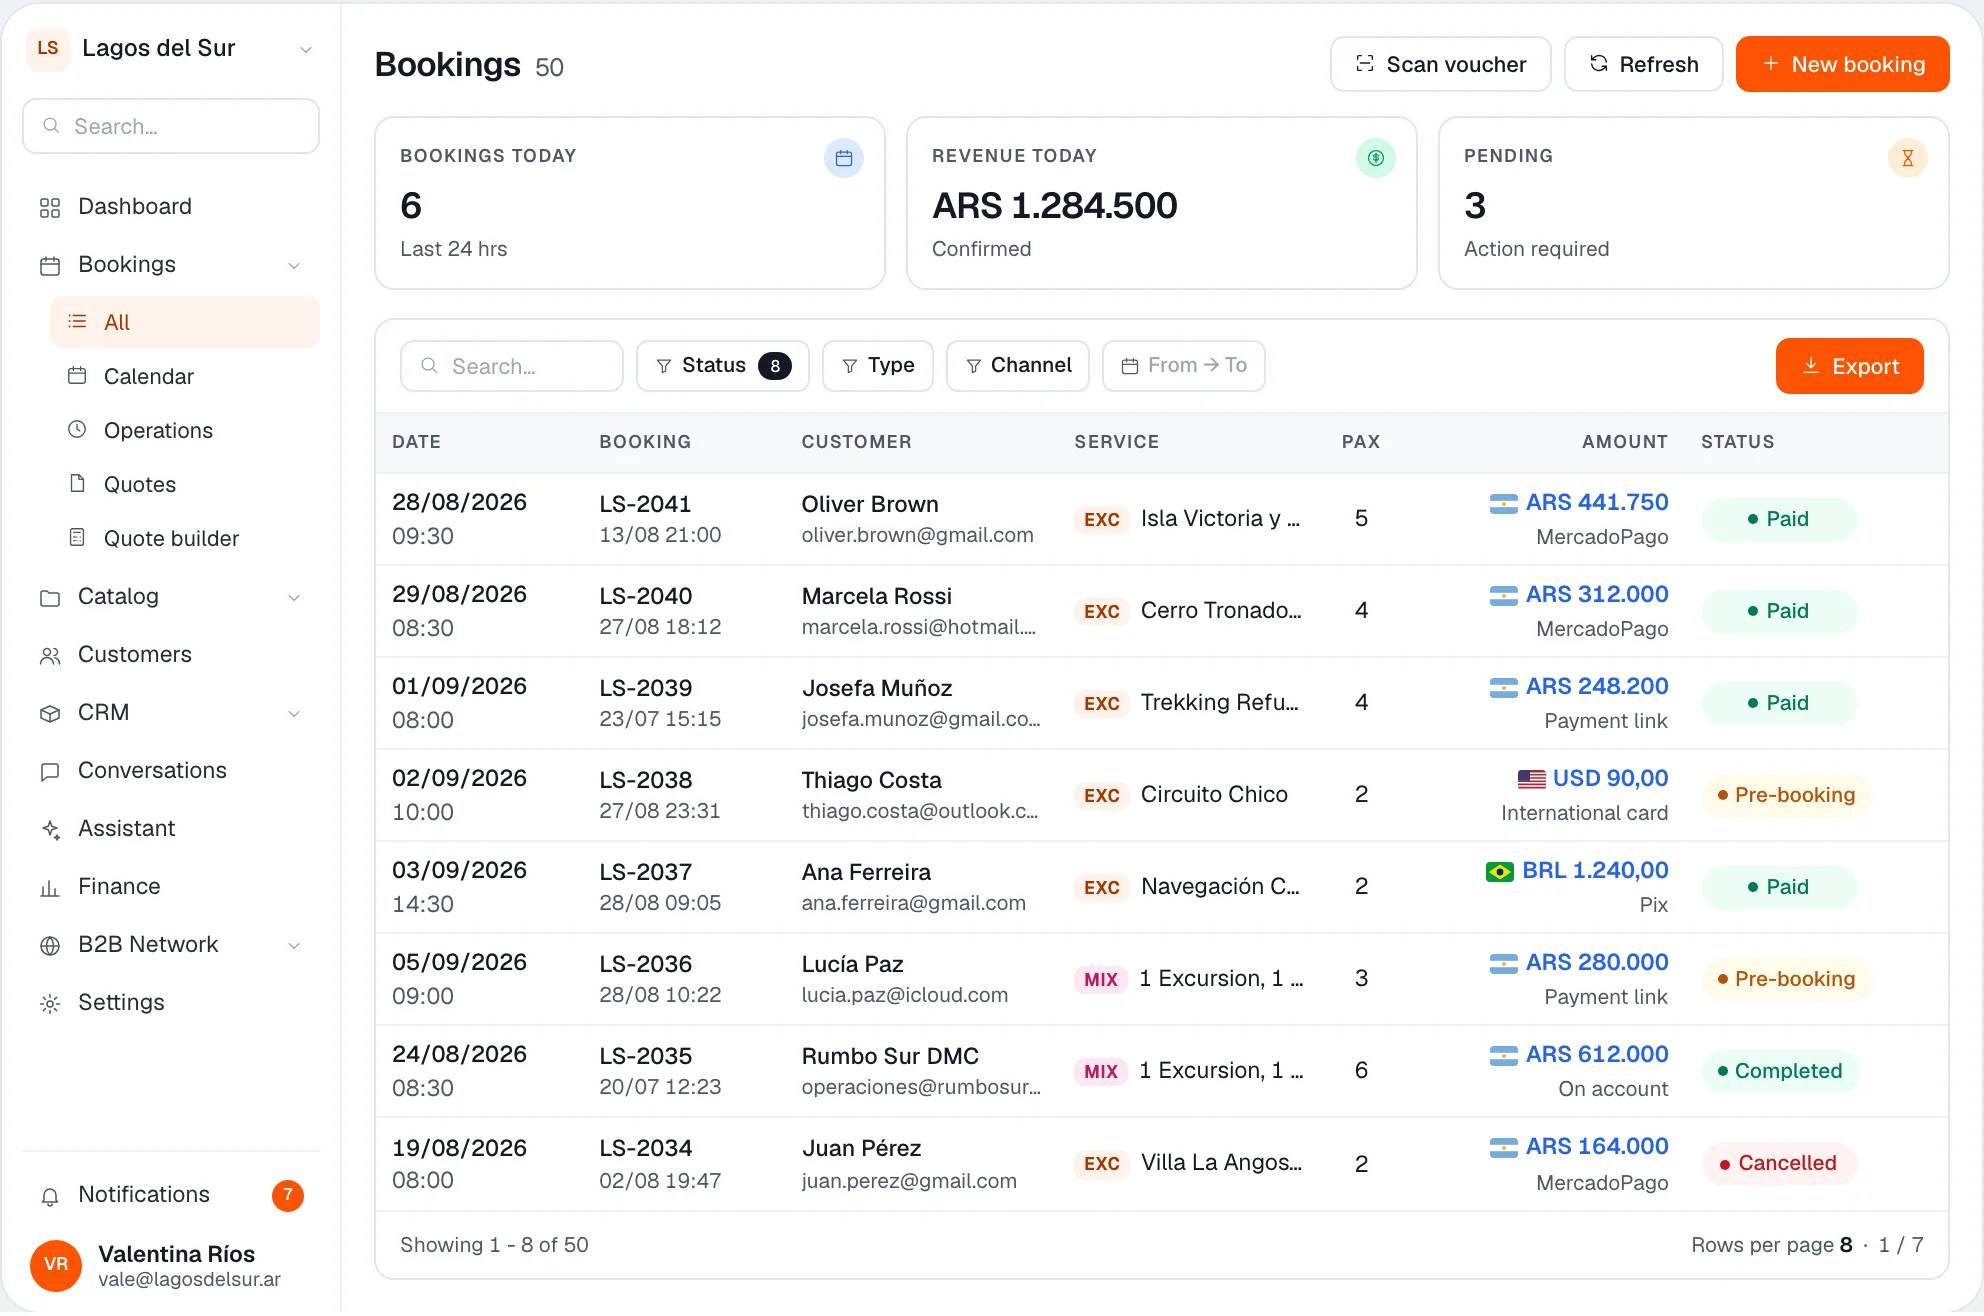Click the Operations clock icon
This screenshot has width=1984, height=1316.
pyautogui.click(x=77, y=430)
